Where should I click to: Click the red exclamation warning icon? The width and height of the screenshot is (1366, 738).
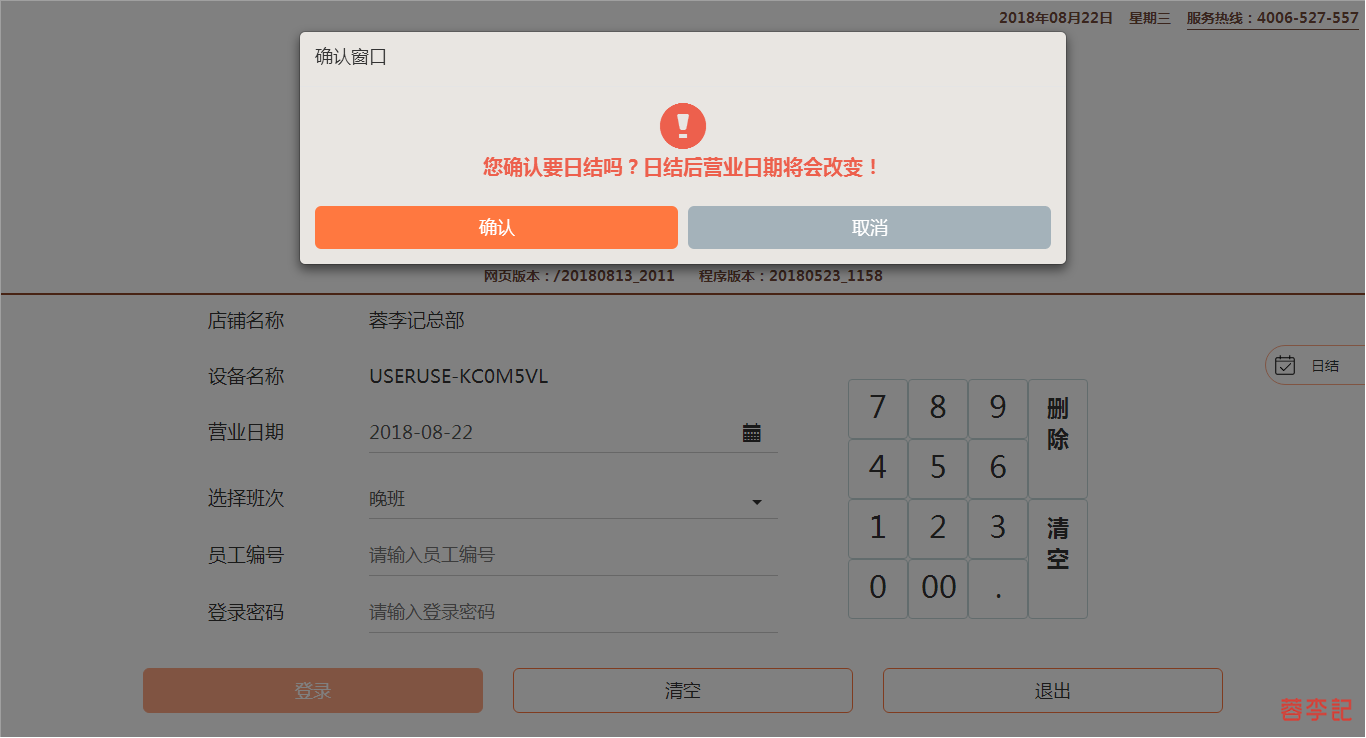pyautogui.click(x=683, y=126)
